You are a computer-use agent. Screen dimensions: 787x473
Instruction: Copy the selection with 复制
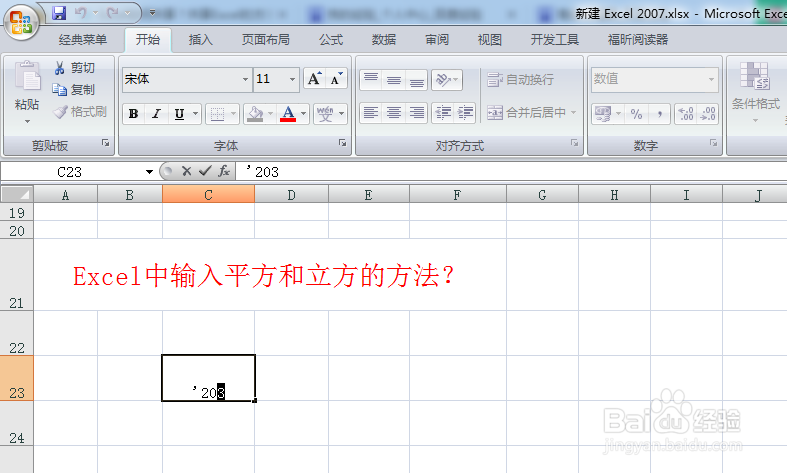[74, 89]
